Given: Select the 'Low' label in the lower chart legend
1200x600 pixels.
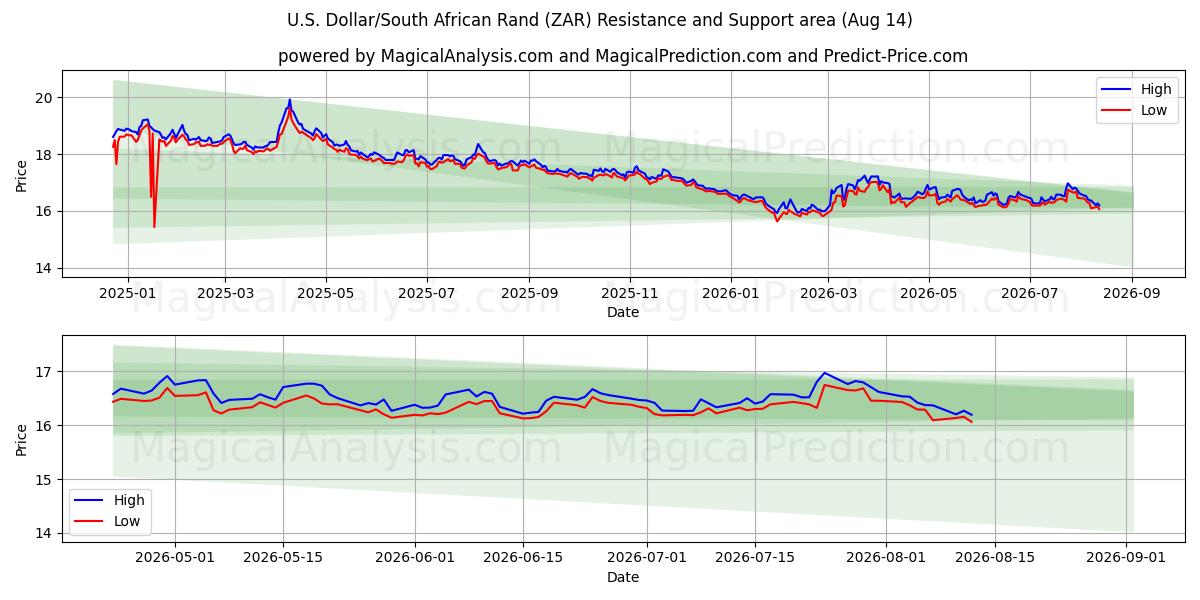Looking at the screenshot, I should click(x=127, y=522).
